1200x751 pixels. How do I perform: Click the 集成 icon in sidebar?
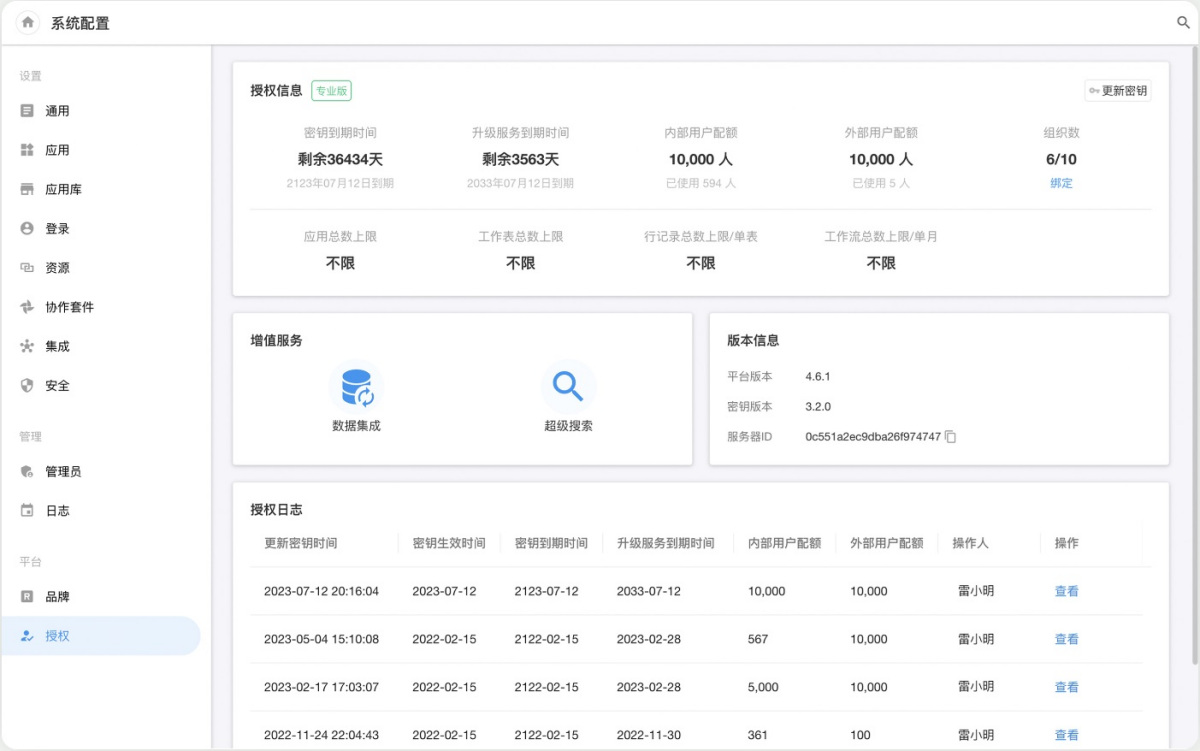coord(27,346)
